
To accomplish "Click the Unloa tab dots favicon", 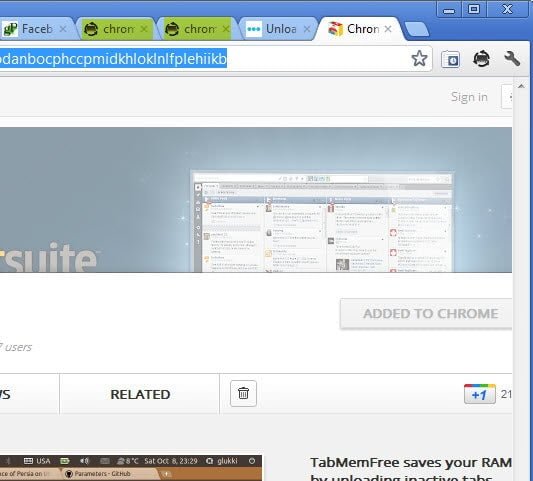I will pyautogui.click(x=254, y=29).
